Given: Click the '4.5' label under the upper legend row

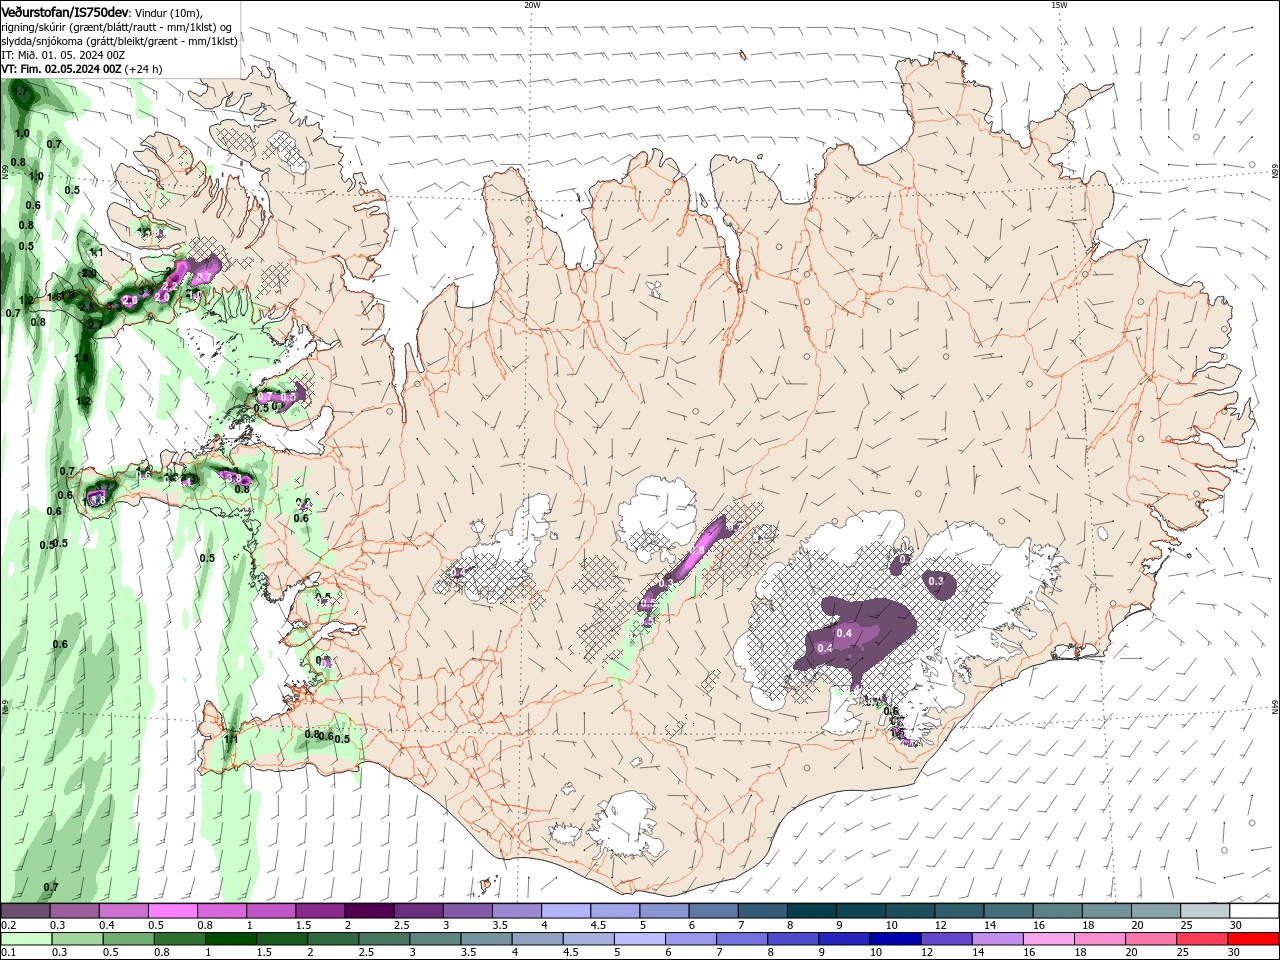Looking at the screenshot, I should click(598, 925).
